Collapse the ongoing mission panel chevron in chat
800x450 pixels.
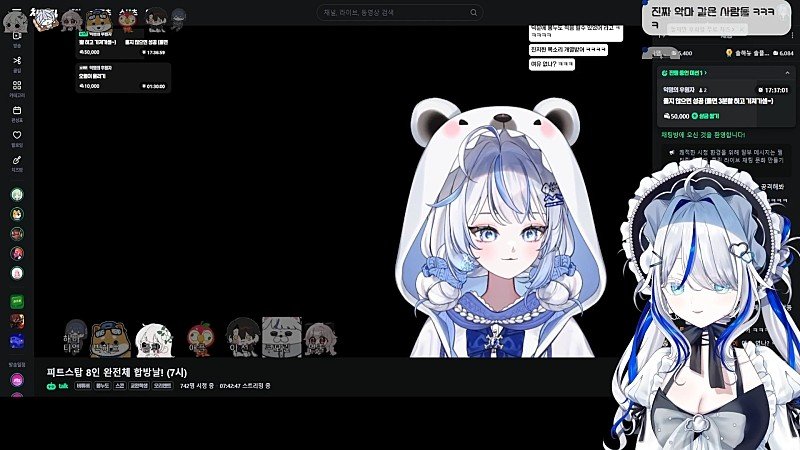click(x=787, y=73)
